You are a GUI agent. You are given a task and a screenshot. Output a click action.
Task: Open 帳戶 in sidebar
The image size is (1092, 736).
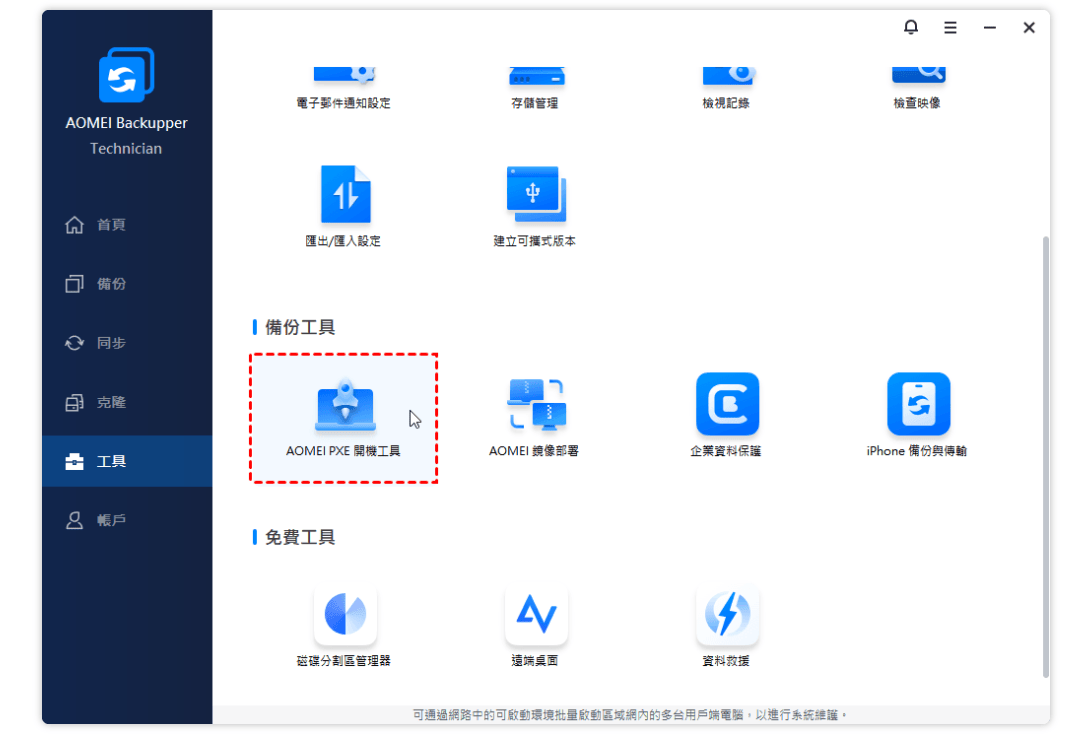(x=127, y=520)
